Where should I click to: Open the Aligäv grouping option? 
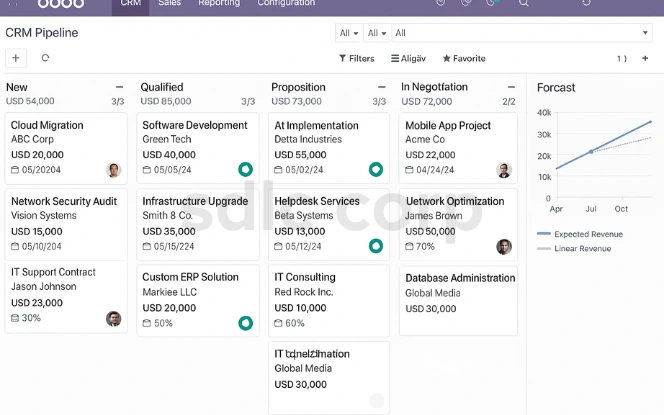point(408,58)
